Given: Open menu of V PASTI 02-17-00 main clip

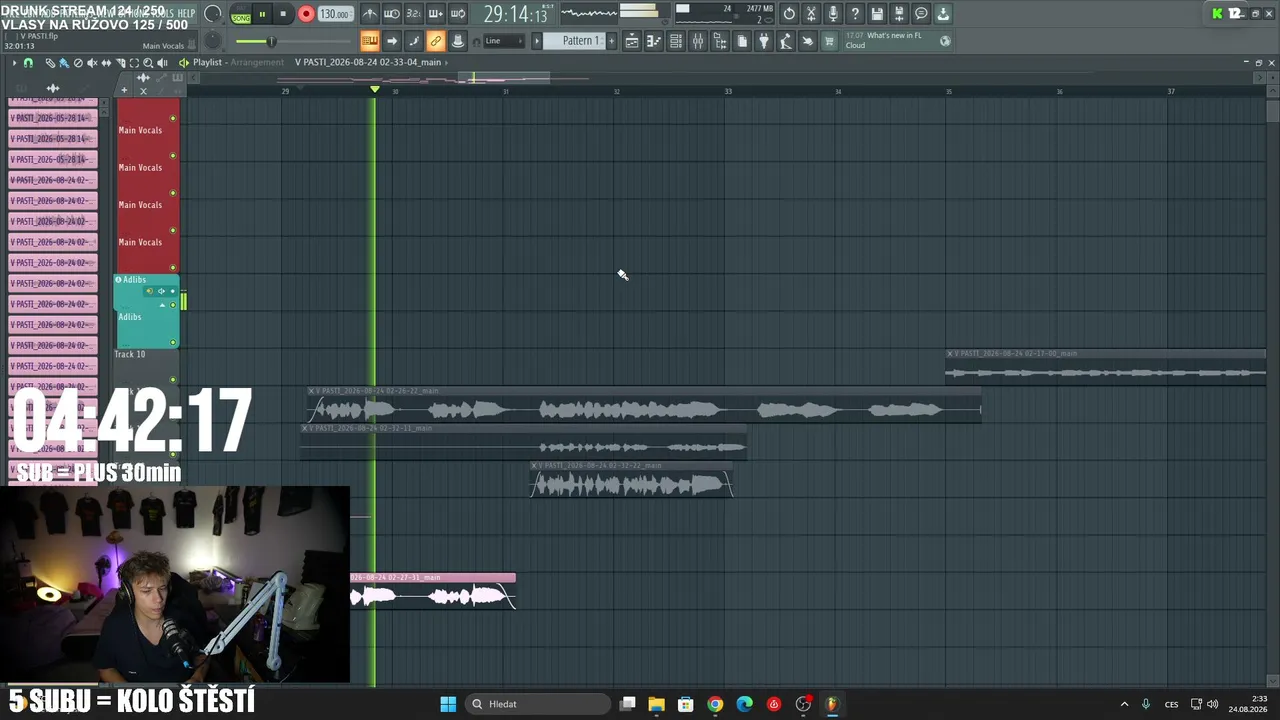Looking at the screenshot, I should [x=950, y=354].
